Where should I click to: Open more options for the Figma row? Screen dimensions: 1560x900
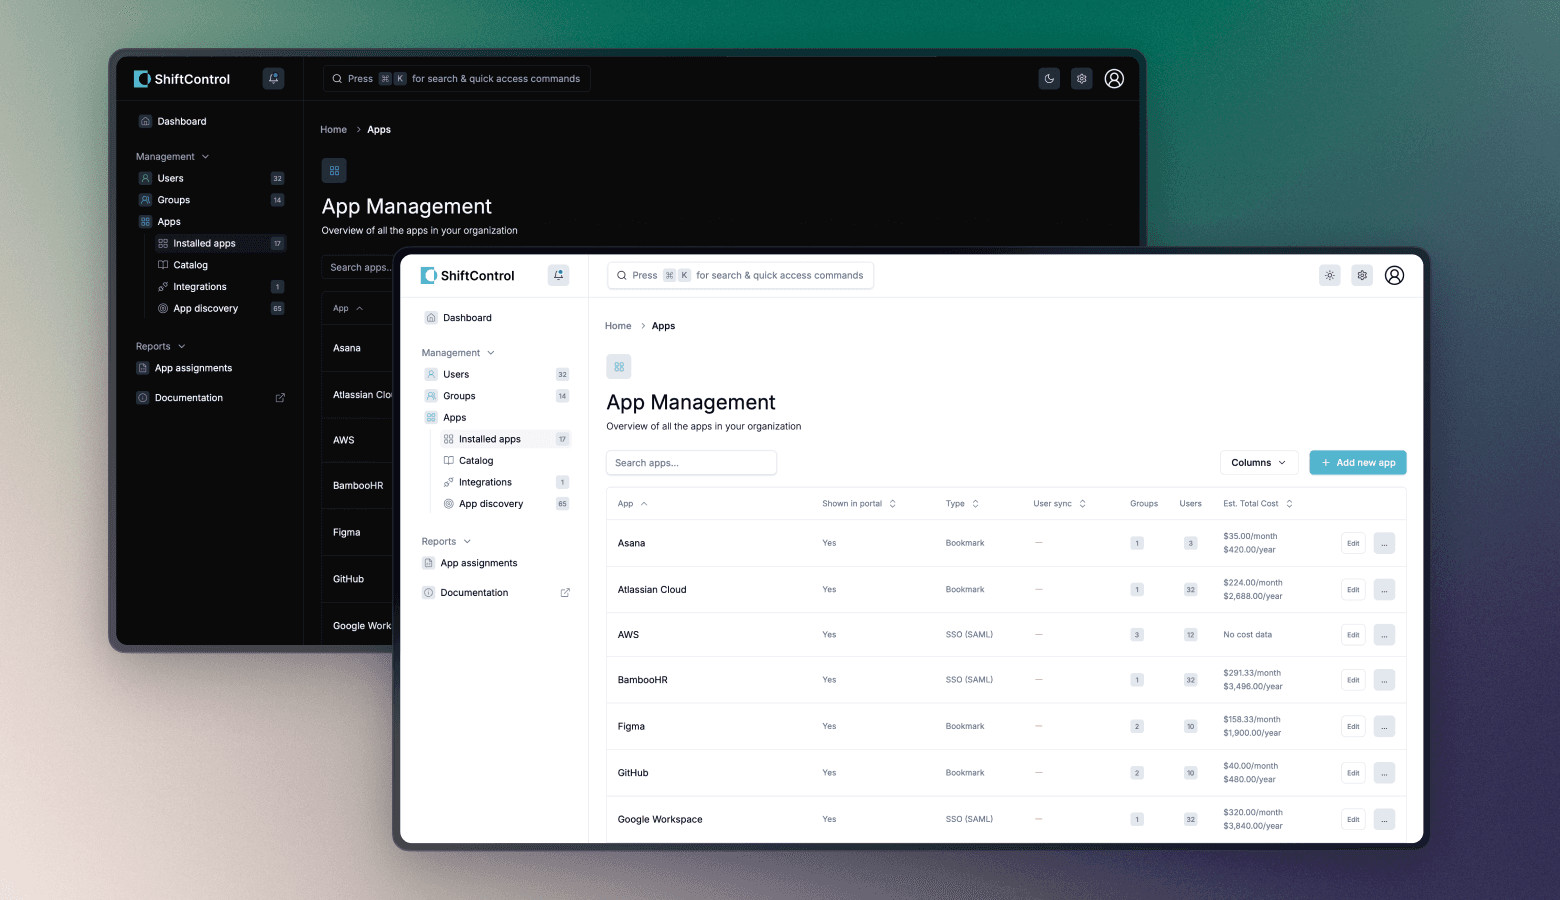(1384, 727)
